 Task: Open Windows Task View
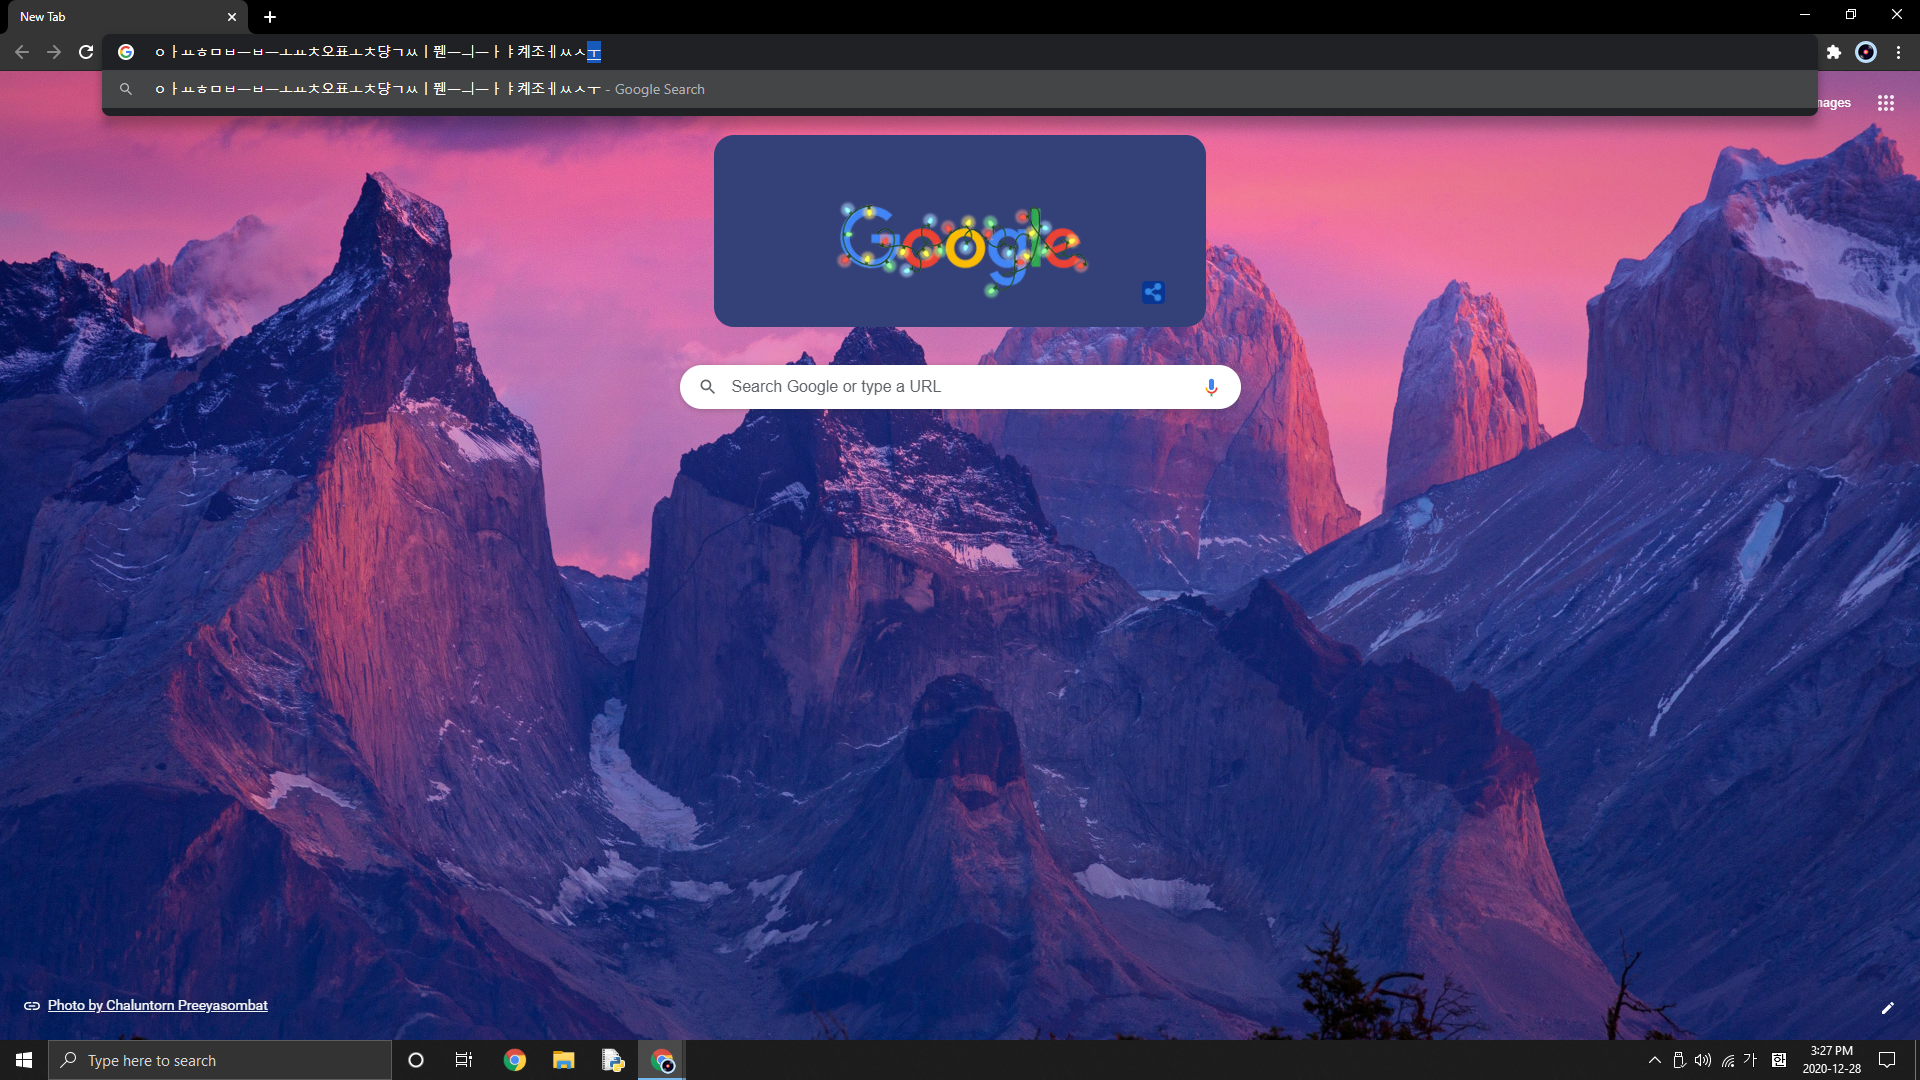pos(463,1060)
